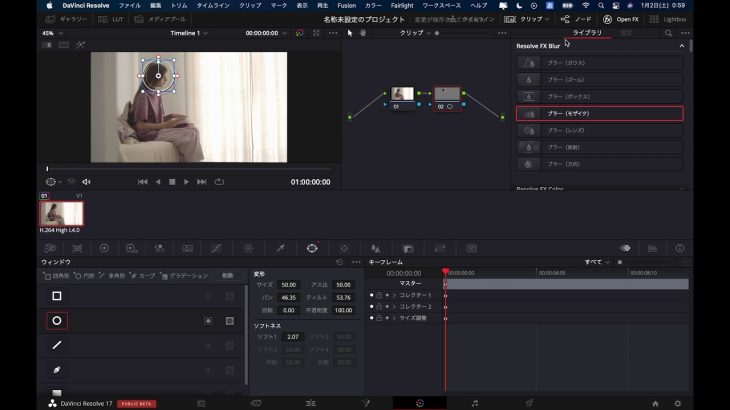Toggle the ノード panel button
The height and width of the screenshot is (410, 730).
click(x=576, y=19)
